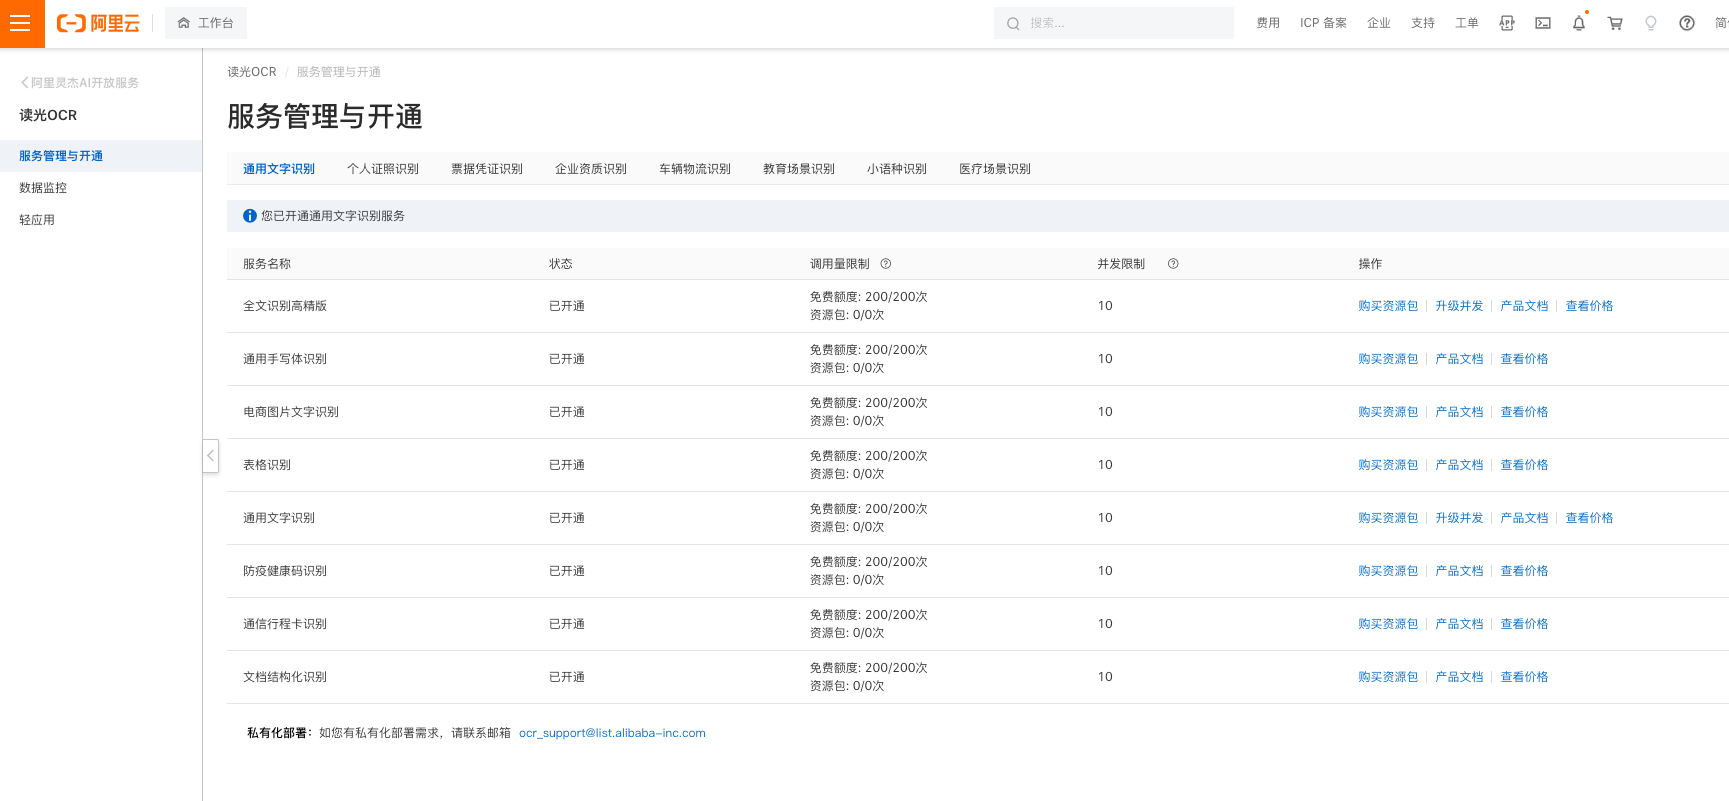Click the Alibaba Cloud (阿里云) logo
This screenshot has width=1729, height=801.
(x=98, y=23)
